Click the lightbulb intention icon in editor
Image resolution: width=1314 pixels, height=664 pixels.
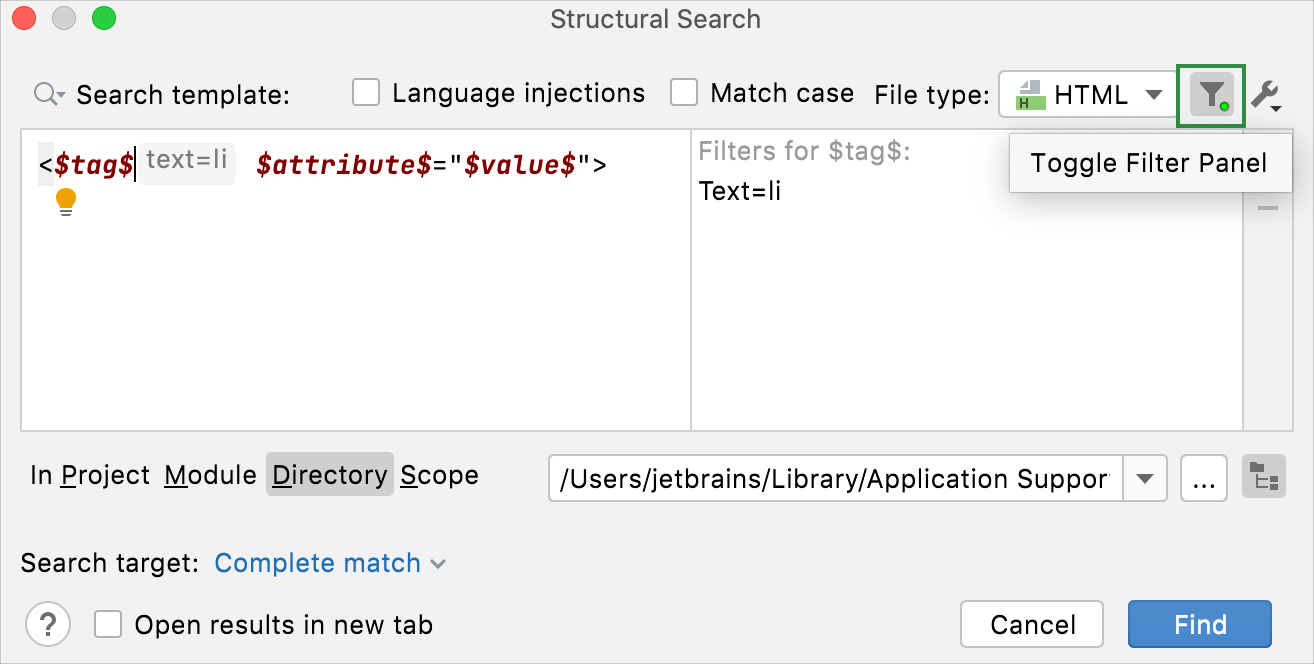[x=65, y=202]
